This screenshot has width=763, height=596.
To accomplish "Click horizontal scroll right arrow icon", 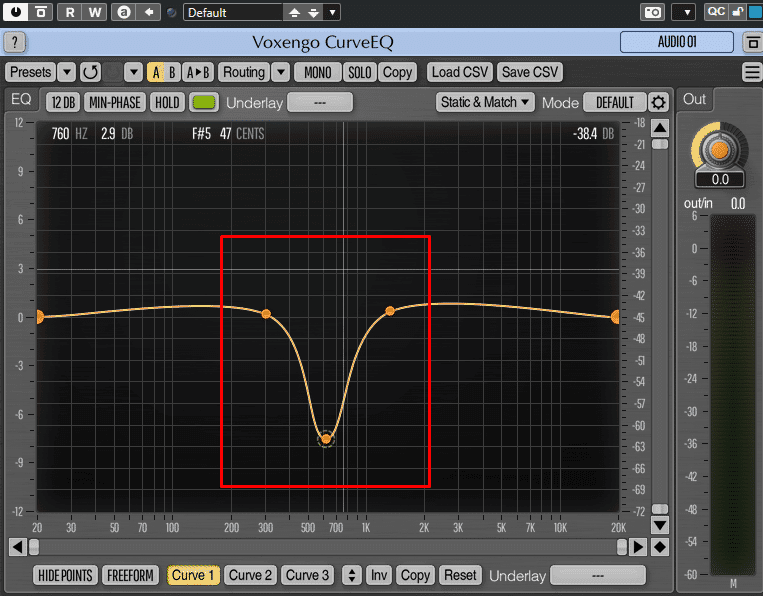I will coord(637,547).
